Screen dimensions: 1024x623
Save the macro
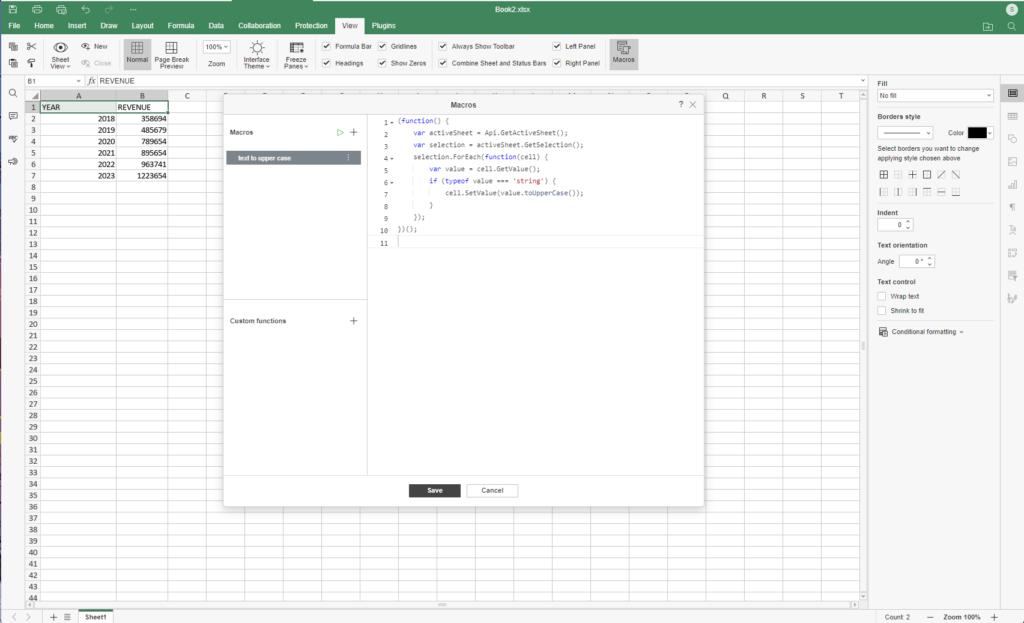click(434, 491)
